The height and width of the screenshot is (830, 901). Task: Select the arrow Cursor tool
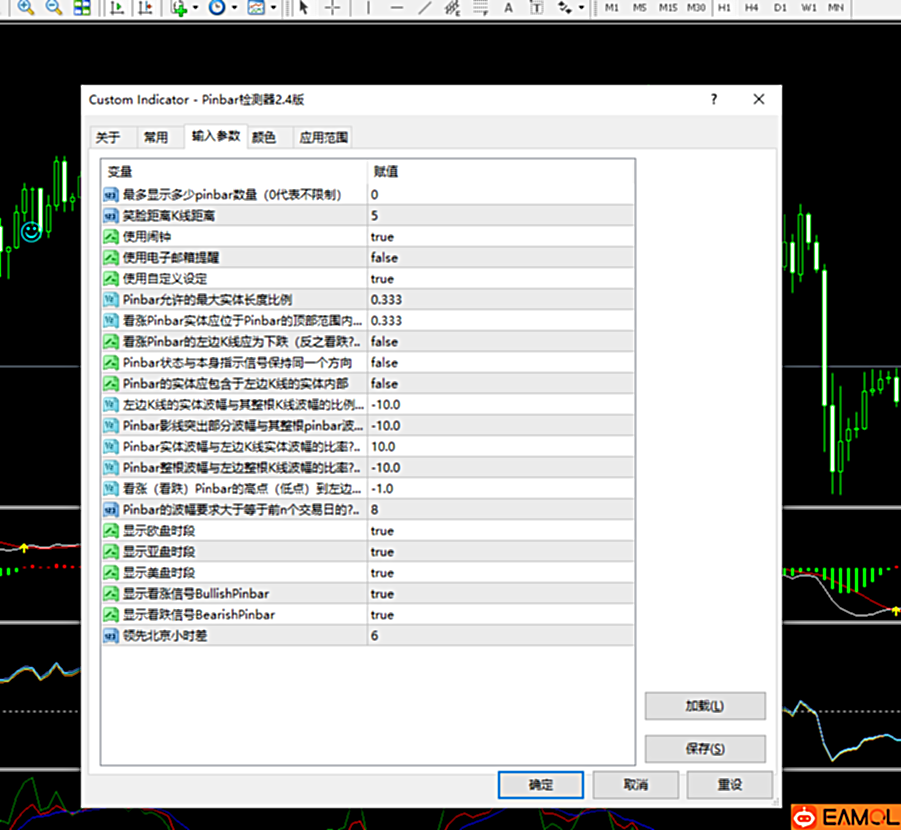(x=304, y=8)
